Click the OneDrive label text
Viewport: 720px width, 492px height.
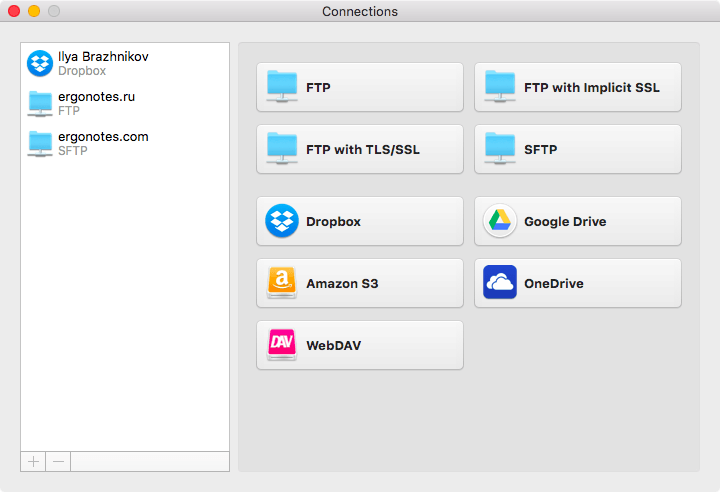click(554, 283)
